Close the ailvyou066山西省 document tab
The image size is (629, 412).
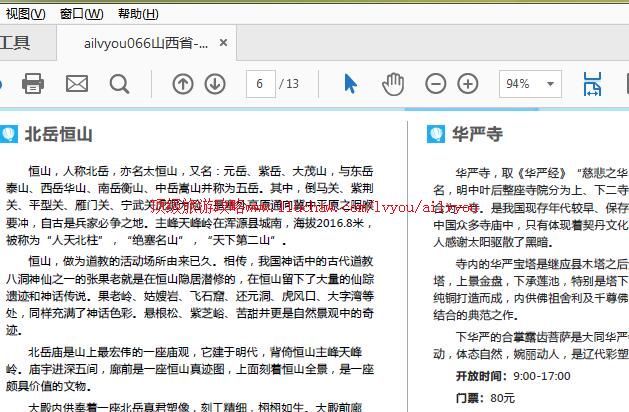click(x=224, y=43)
